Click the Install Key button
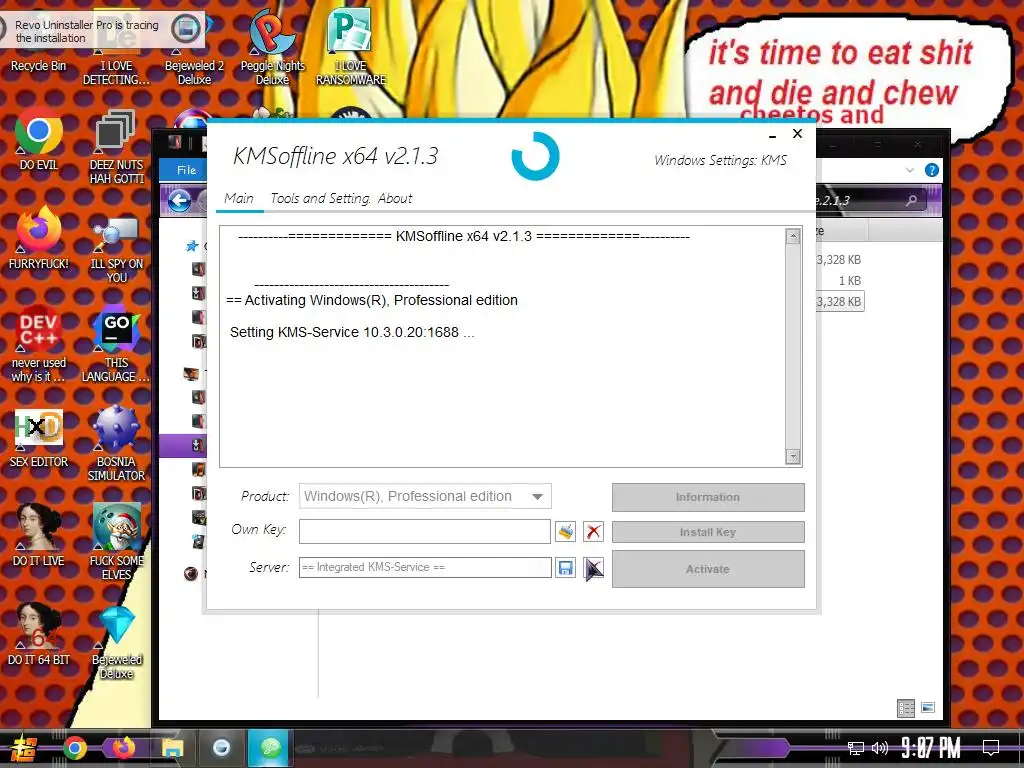 [x=708, y=532]
